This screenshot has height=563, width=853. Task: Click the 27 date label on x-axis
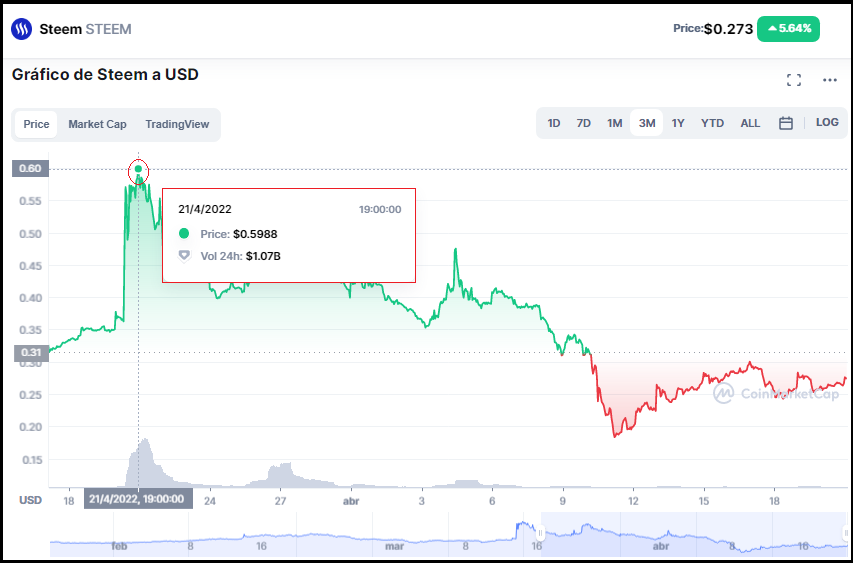click(280, 501)
